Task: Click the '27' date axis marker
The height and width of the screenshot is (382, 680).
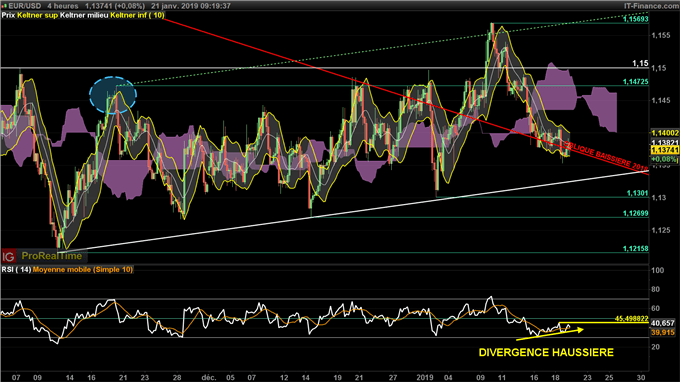Action: coord(392,378)
